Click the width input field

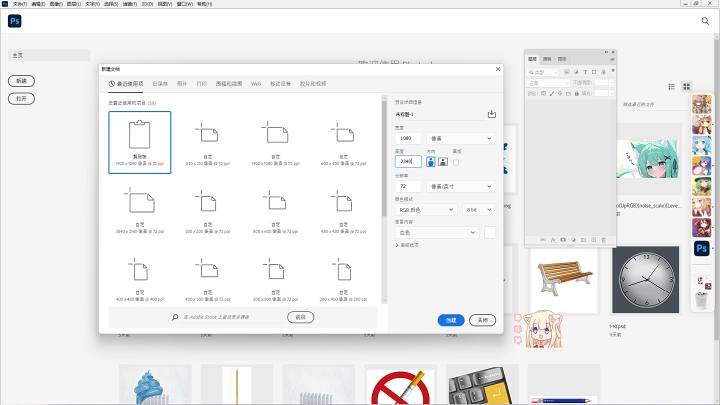click(408, 138)
